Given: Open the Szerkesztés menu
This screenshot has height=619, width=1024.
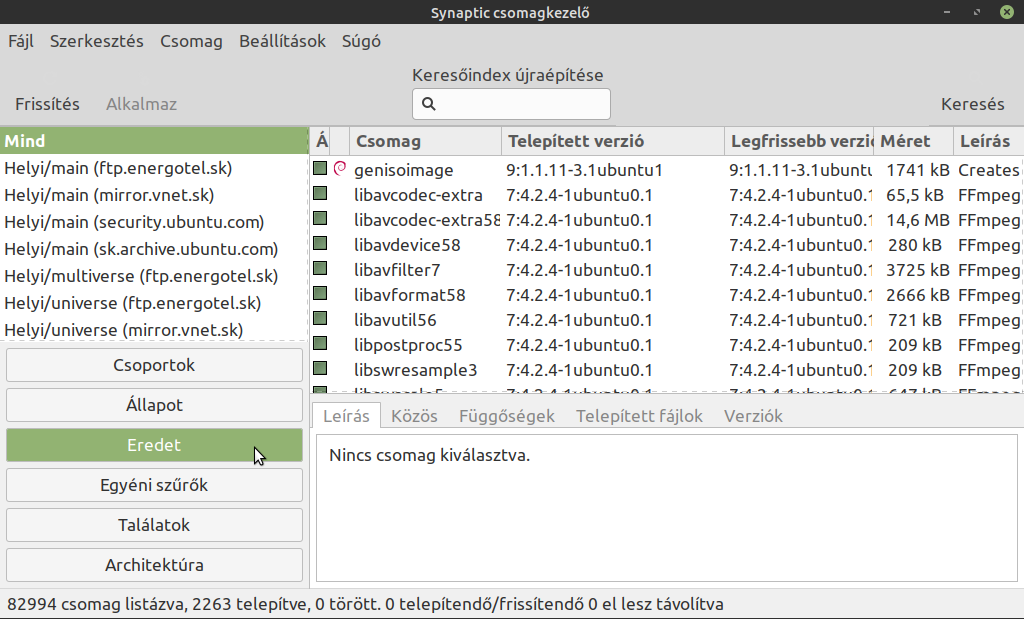Looking at the screenshot, I should point(97,41).
